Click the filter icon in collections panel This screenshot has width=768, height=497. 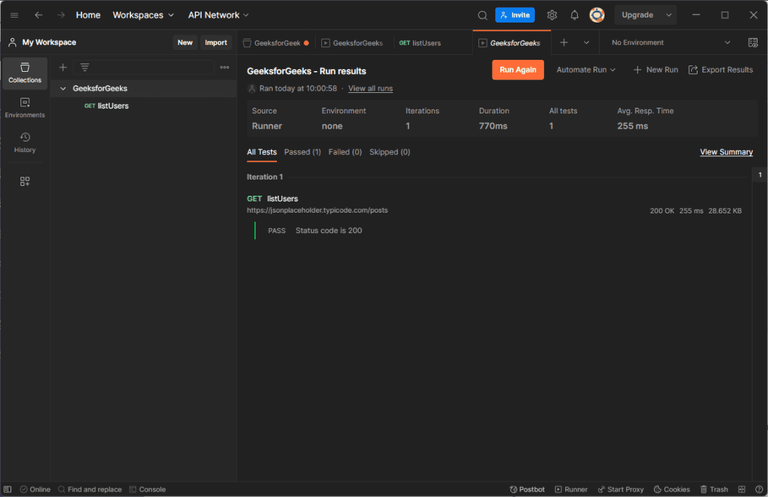85,67
